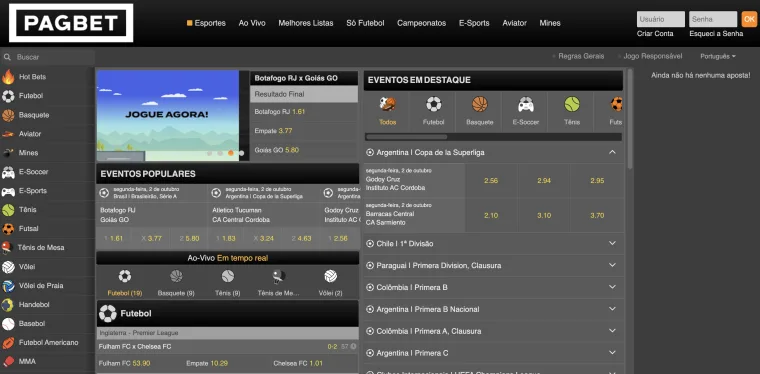Viewport: 760px width, 374px height.
Task: Click the search magnifier icon
Action: [x=7, y=57]
